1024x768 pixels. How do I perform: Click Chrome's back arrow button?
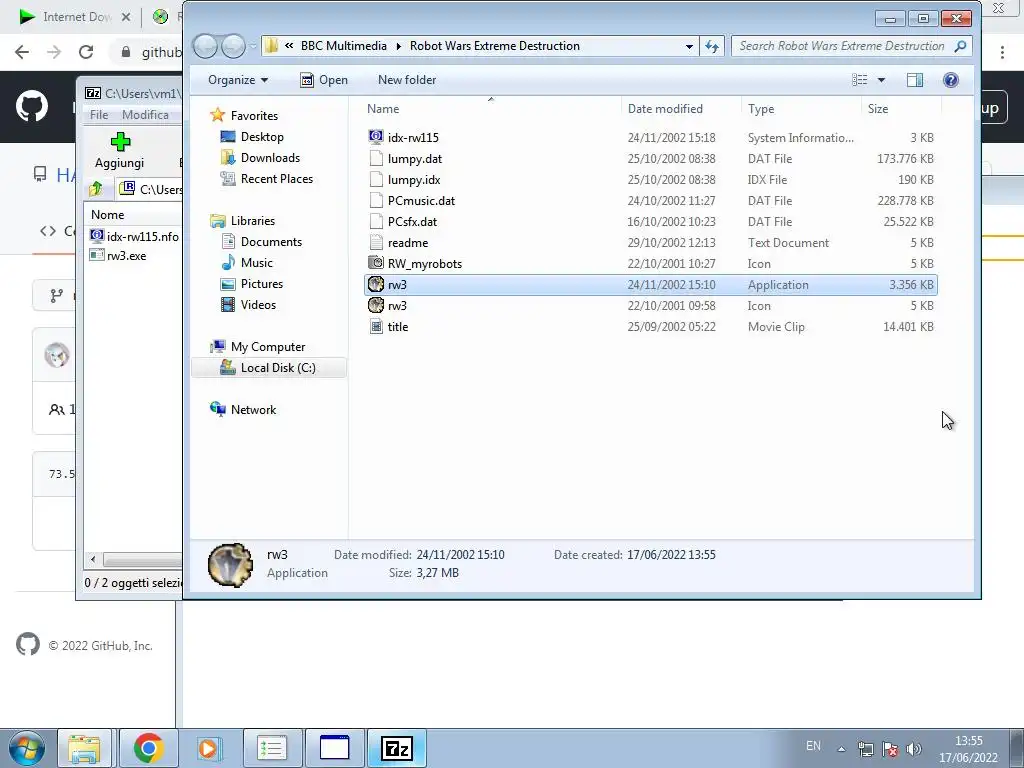[22, 52]
